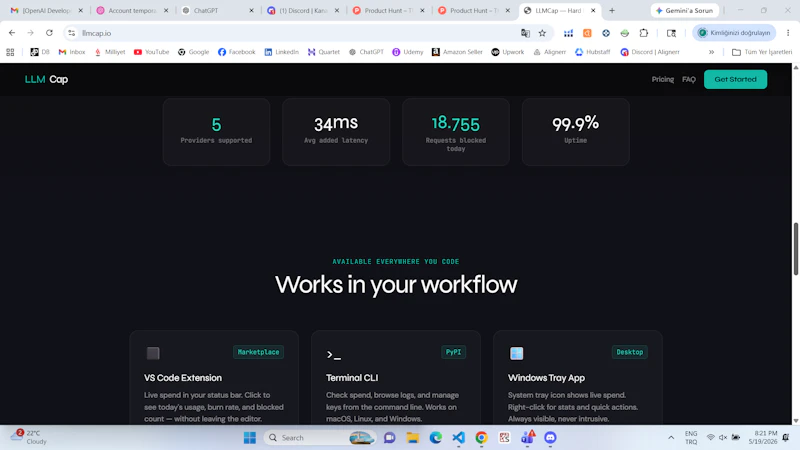
Task: Click the VS Code Extension card icon
Action: [153, 353]
